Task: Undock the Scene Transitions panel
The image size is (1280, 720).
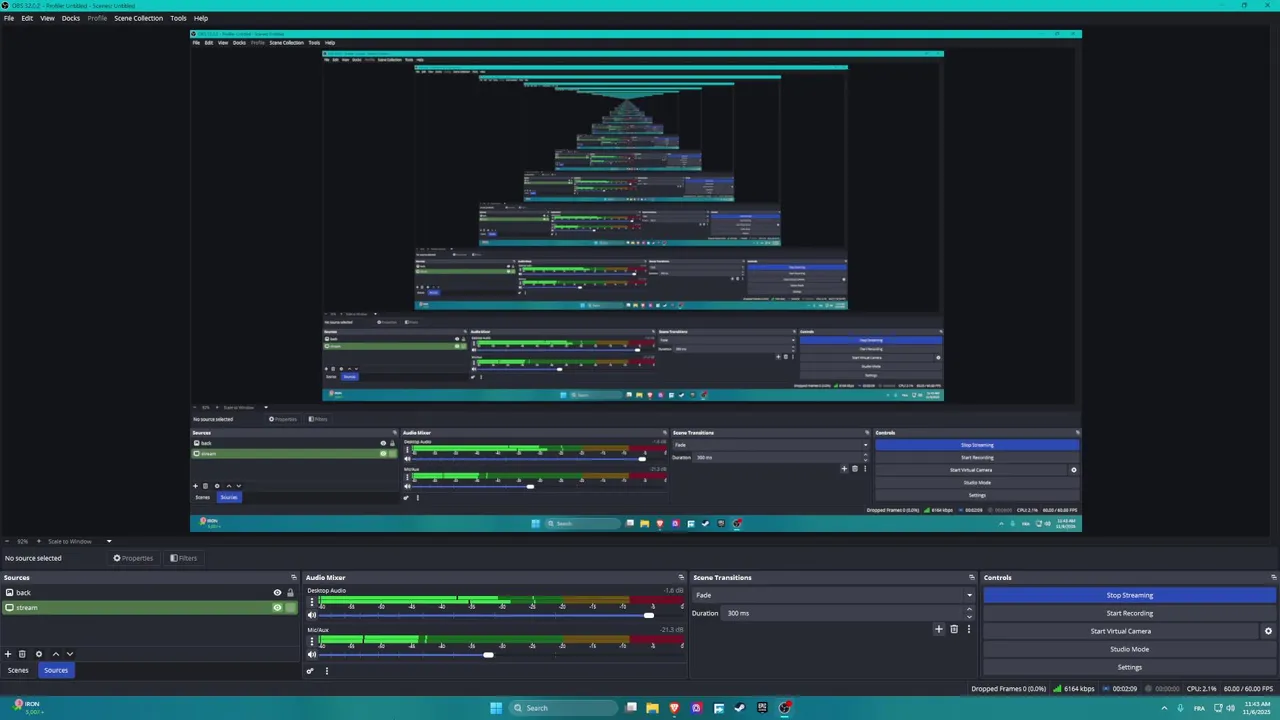Action: point(971,577)
